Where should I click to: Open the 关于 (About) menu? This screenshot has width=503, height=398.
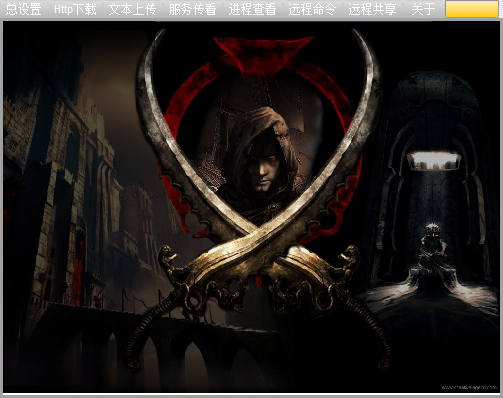coord(423,9)
